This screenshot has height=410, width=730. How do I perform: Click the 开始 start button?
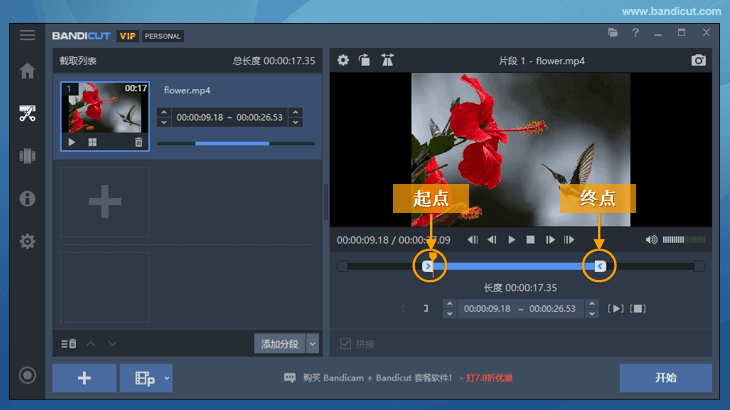coord(666,378)
